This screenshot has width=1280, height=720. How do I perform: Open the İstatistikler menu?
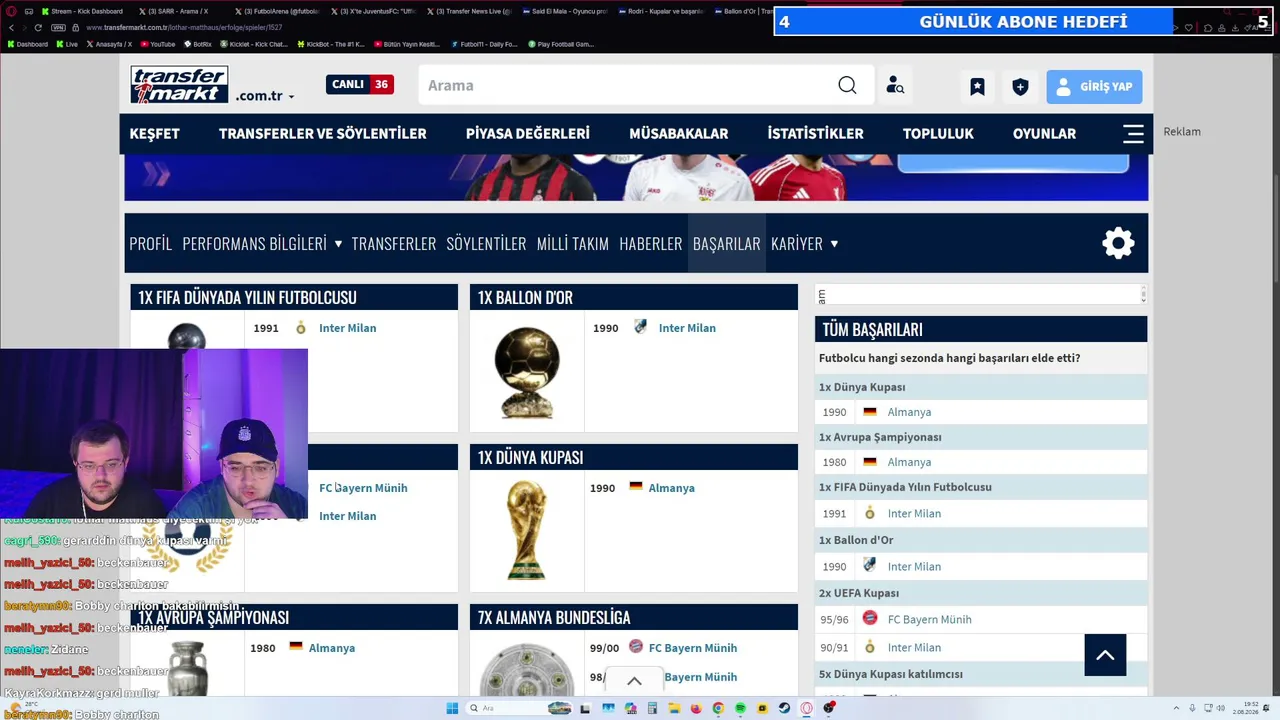coord(815,134)
